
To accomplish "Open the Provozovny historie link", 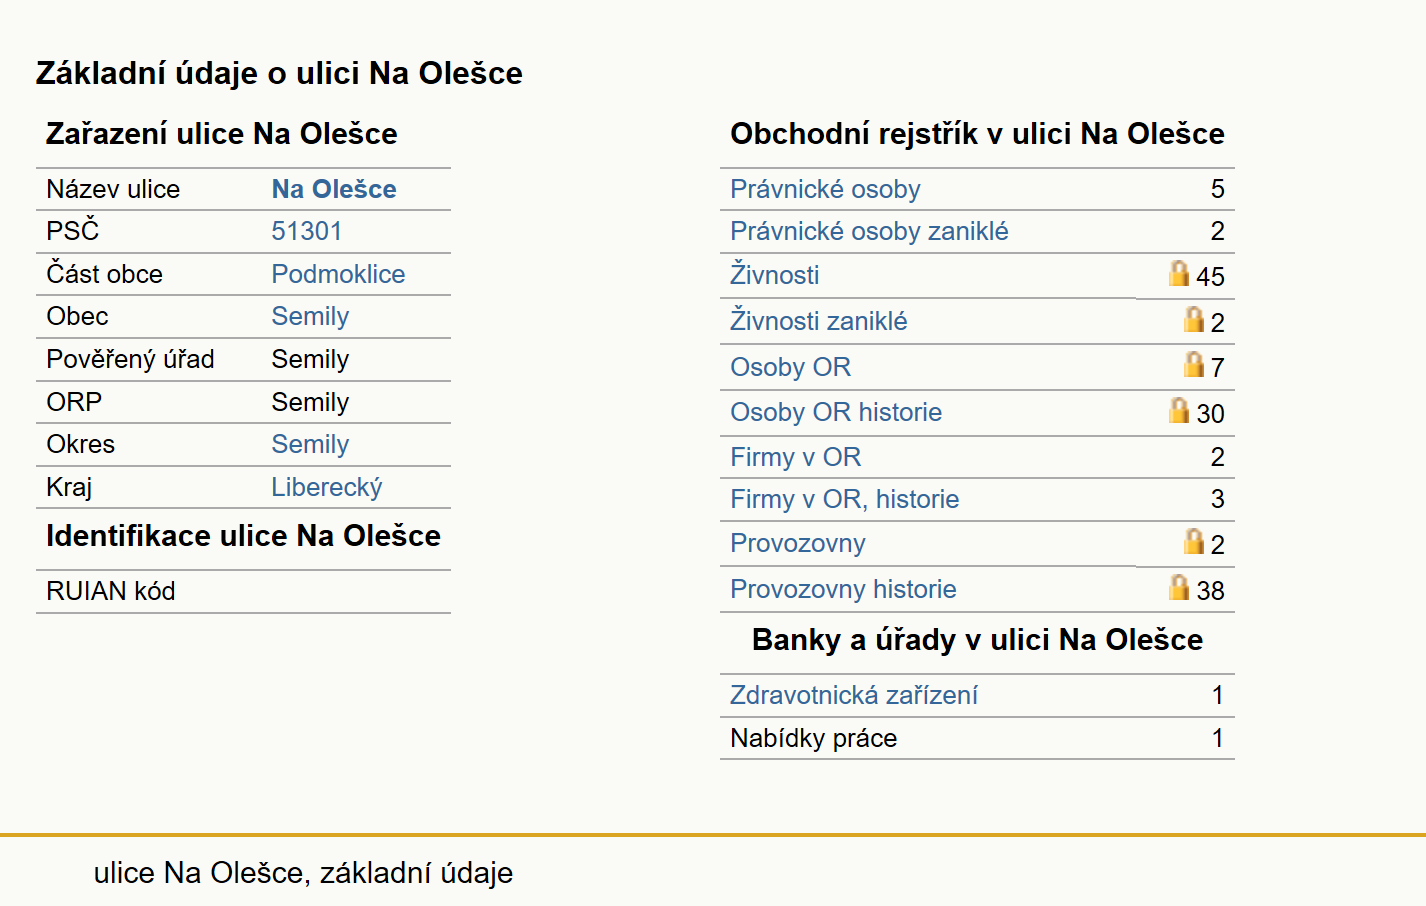I will pyautogui.click(x=843, y=589).
